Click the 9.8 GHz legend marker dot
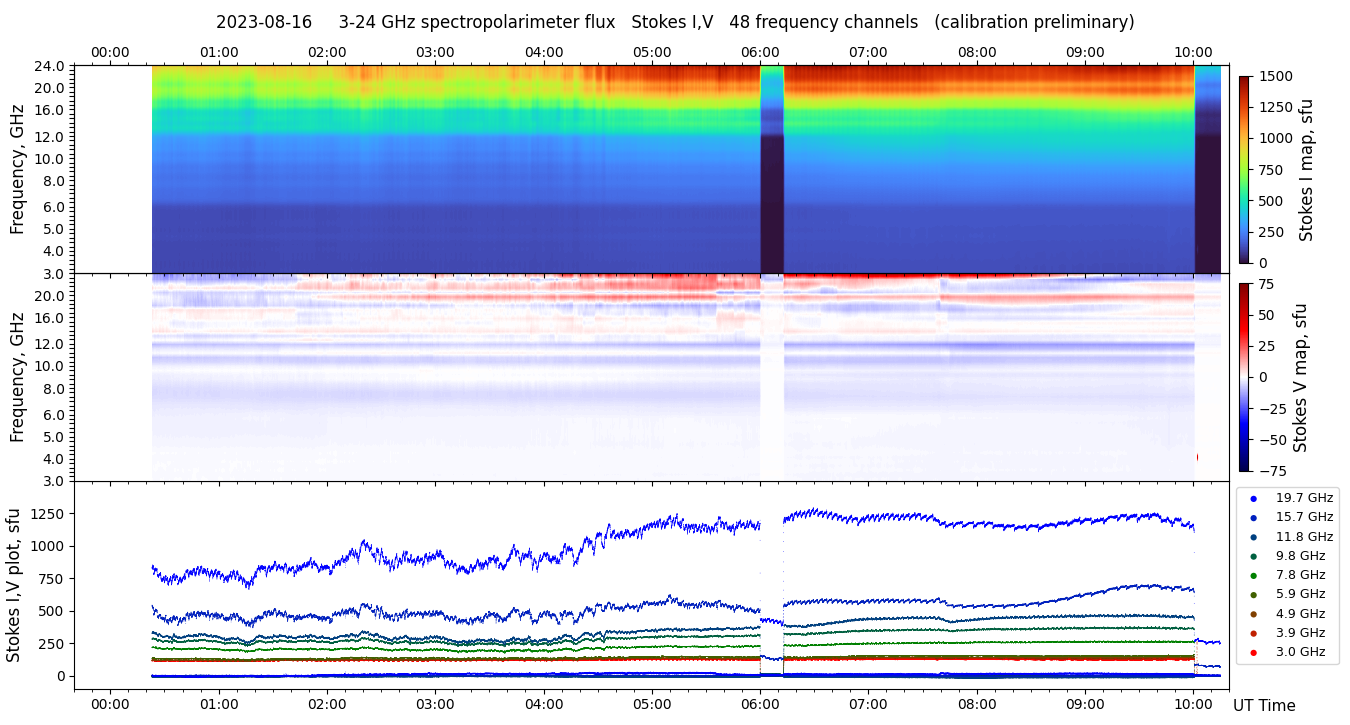The image size is (1350, 725). (1253, 556)
